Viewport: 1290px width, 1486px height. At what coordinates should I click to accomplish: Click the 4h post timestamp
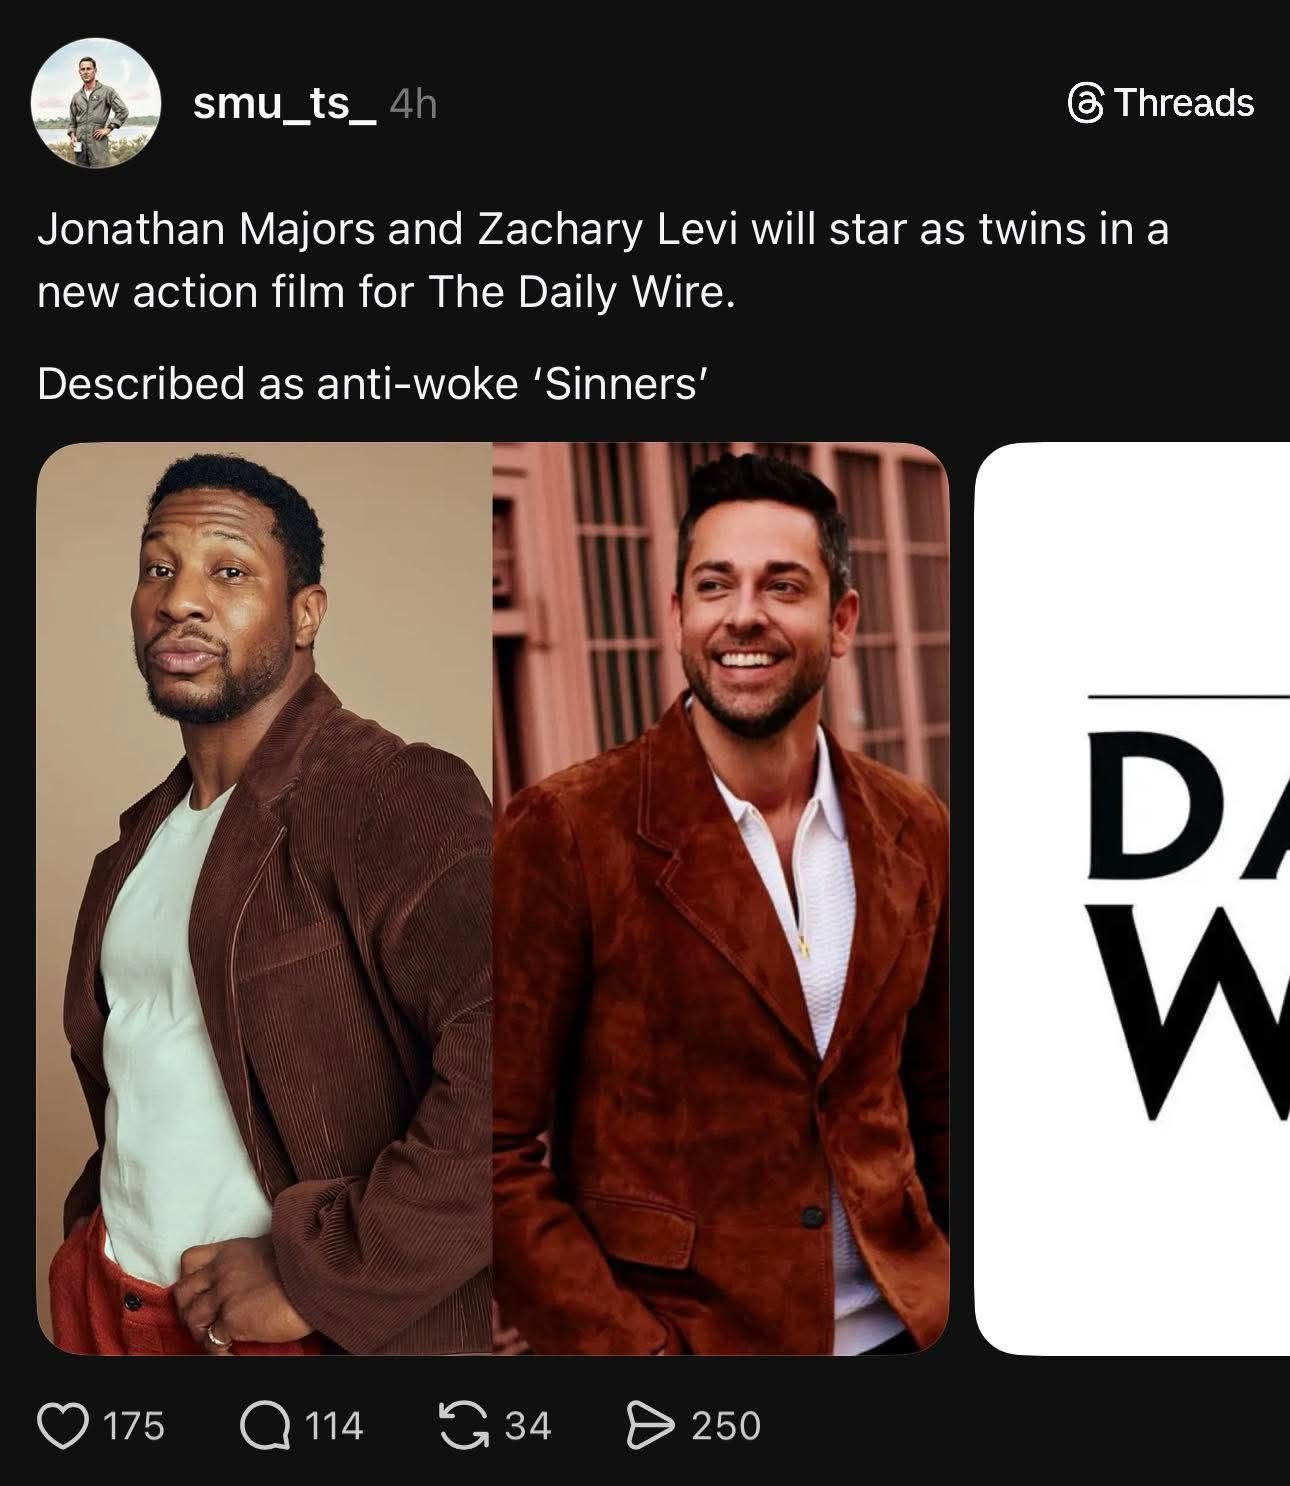(413, 103)
